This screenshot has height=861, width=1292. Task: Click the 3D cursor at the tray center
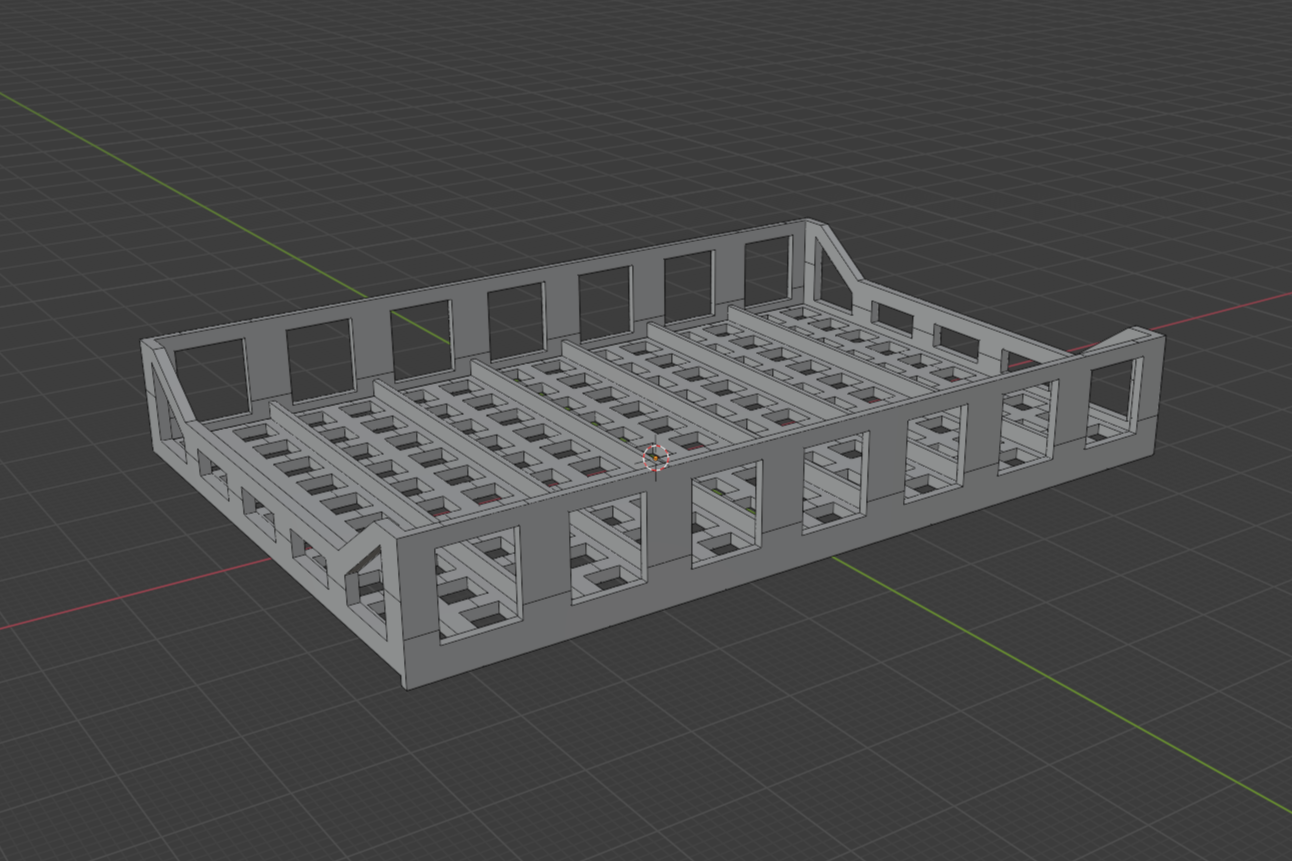pyautogui.click(x=655, y=458)
